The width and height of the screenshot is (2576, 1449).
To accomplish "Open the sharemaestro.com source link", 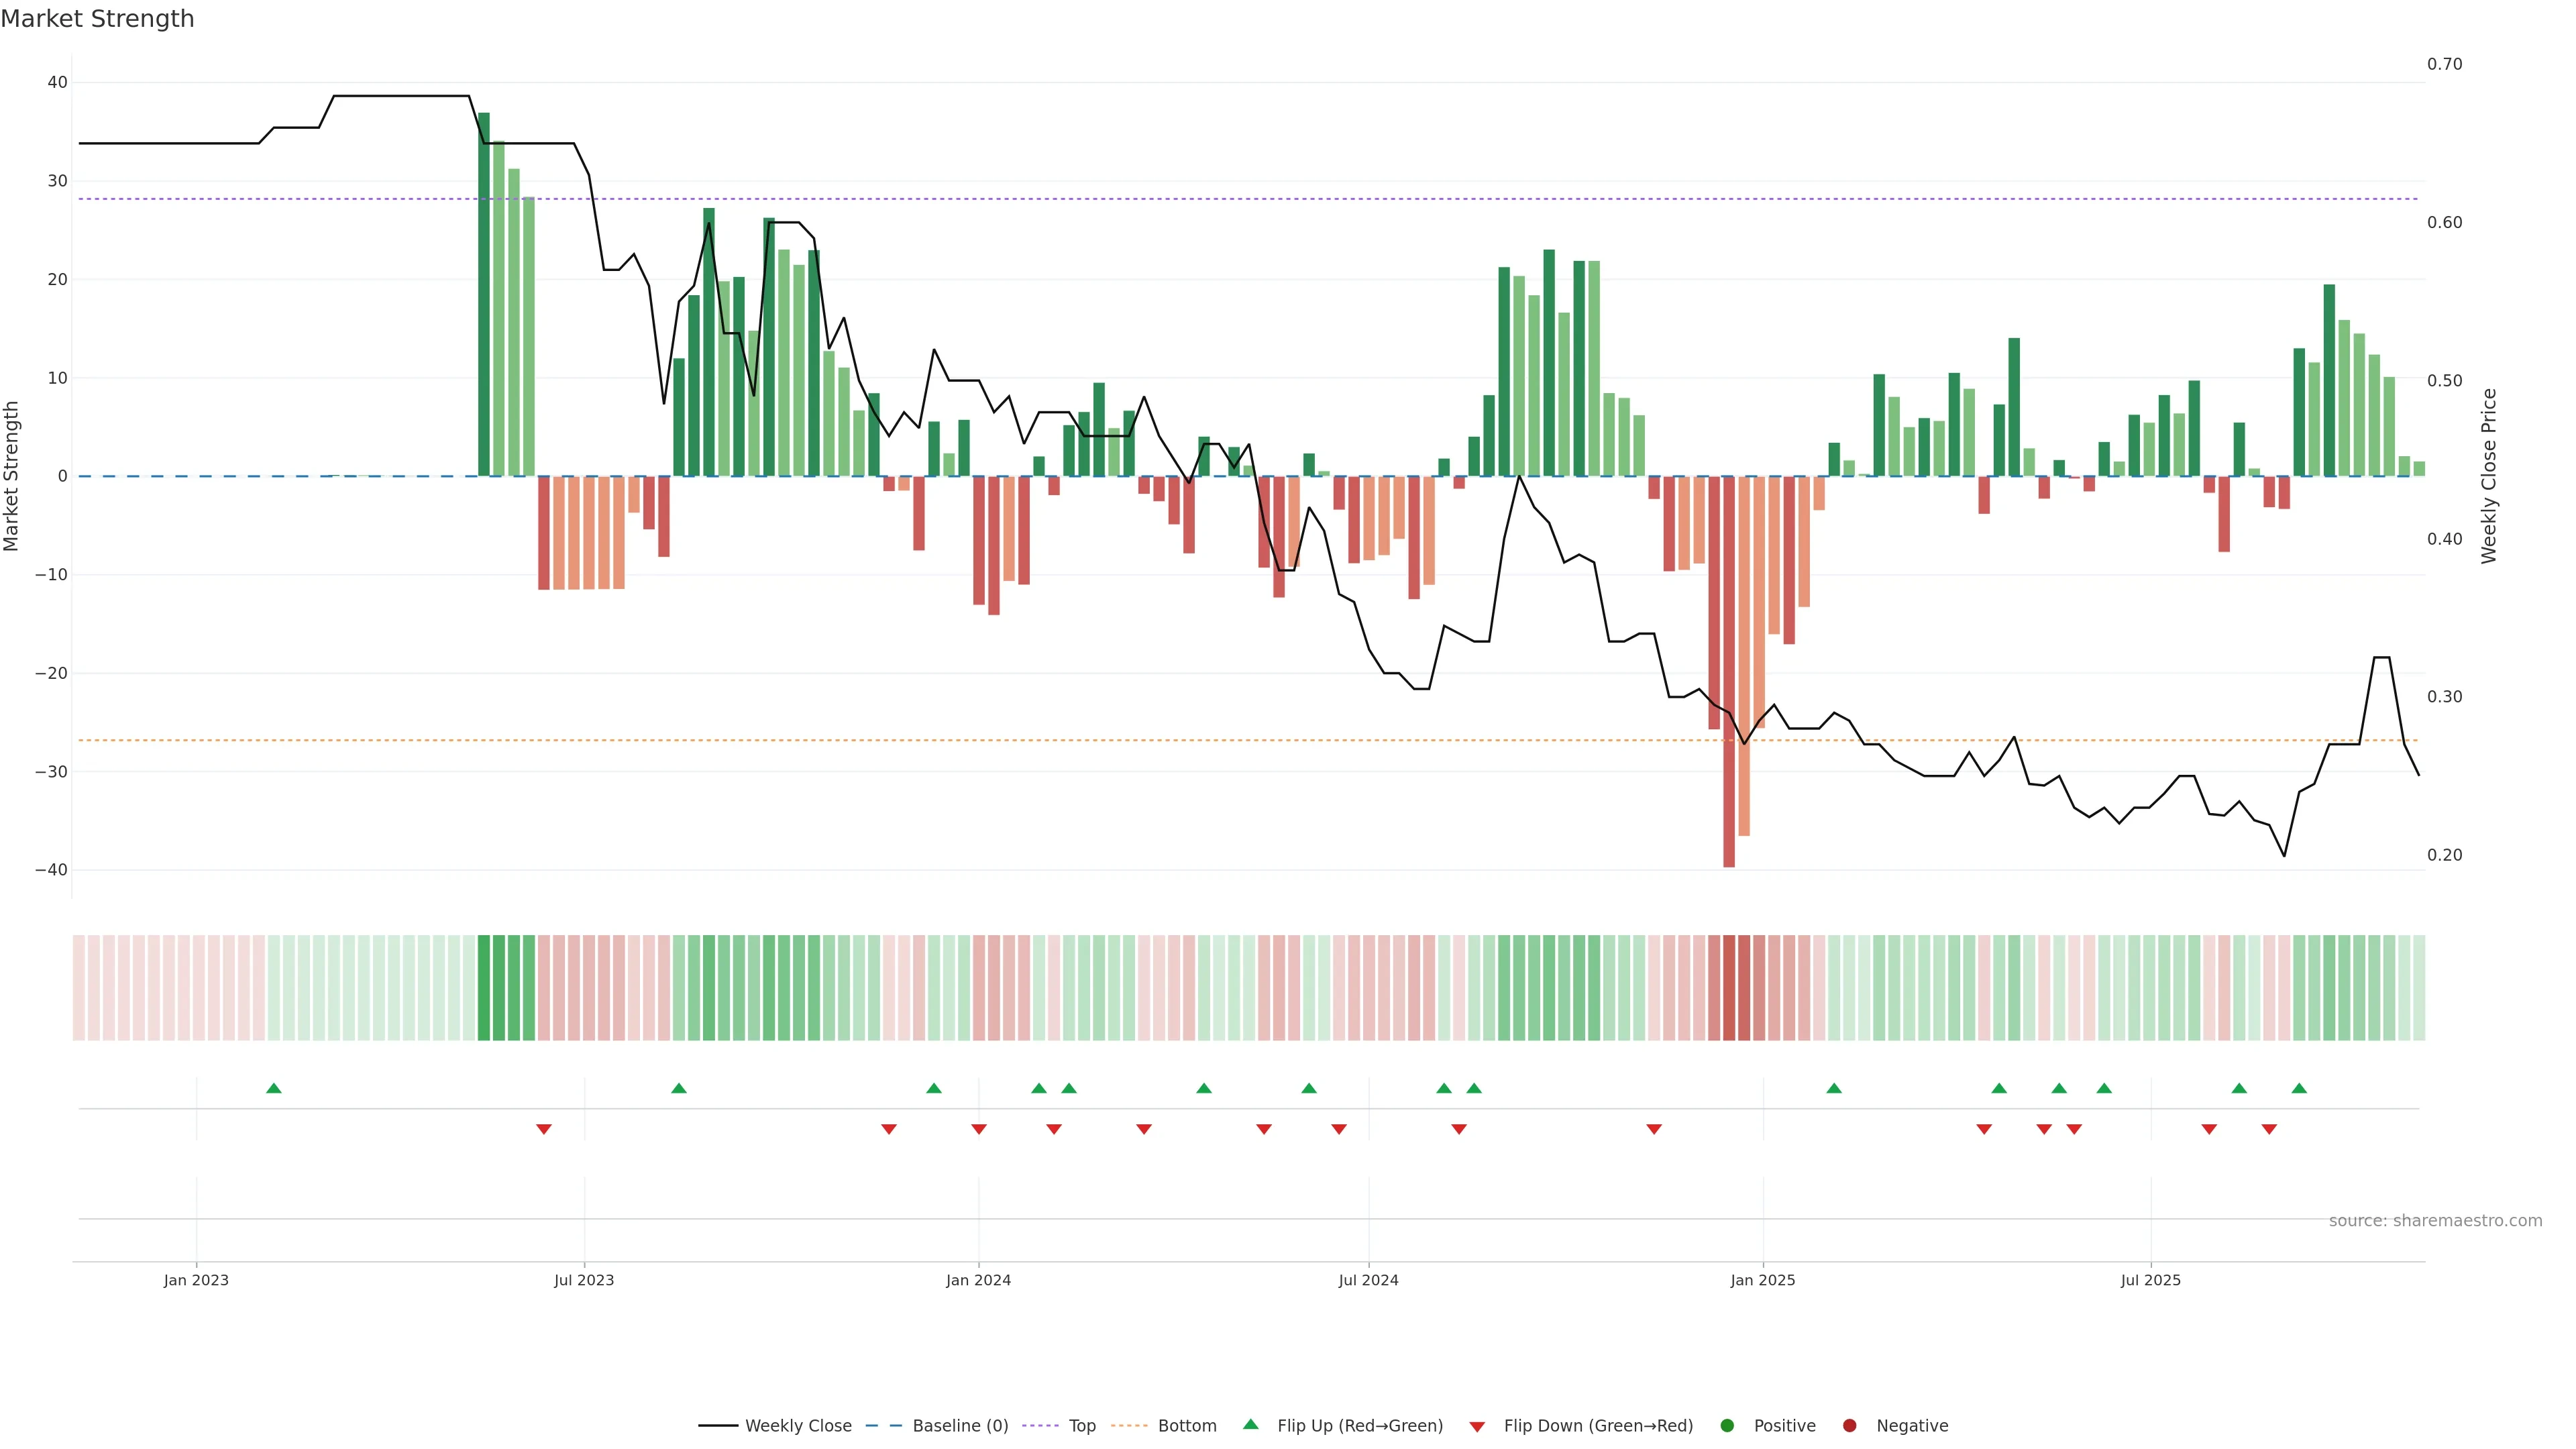I will click(2435, 1221).
